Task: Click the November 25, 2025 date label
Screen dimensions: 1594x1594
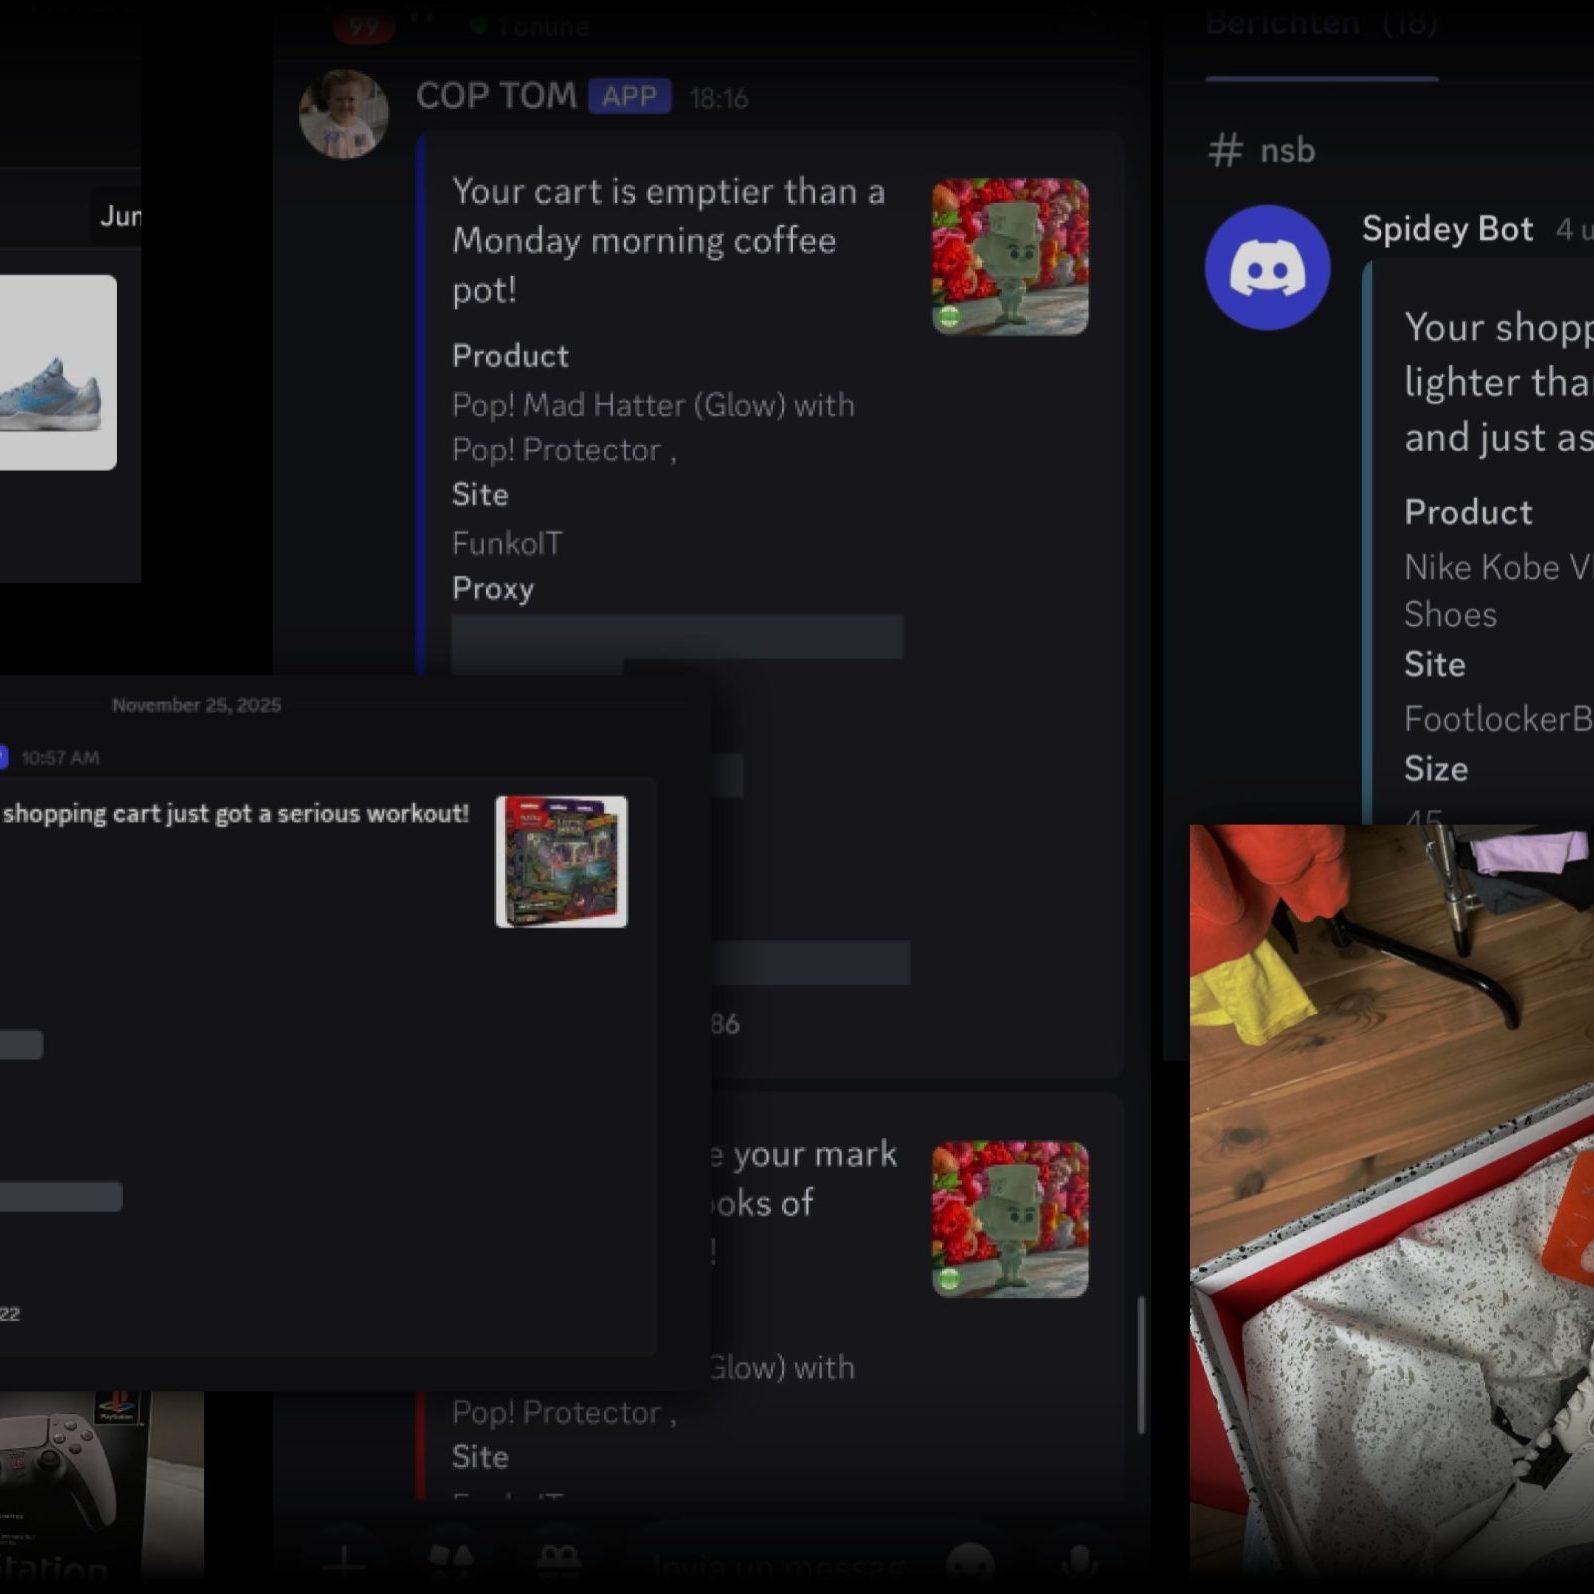Action: tap(196, 705)
